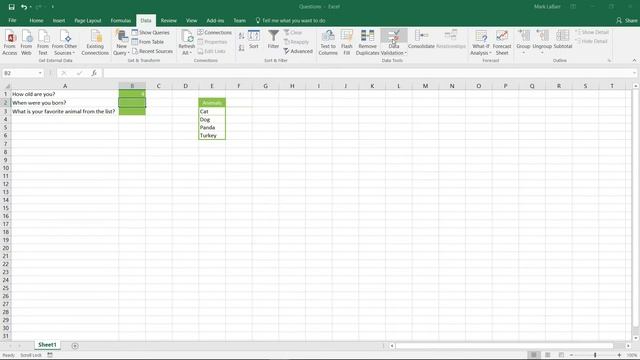Open Outline group dialog launcher

pyautogui.click(x=609, y=60)
